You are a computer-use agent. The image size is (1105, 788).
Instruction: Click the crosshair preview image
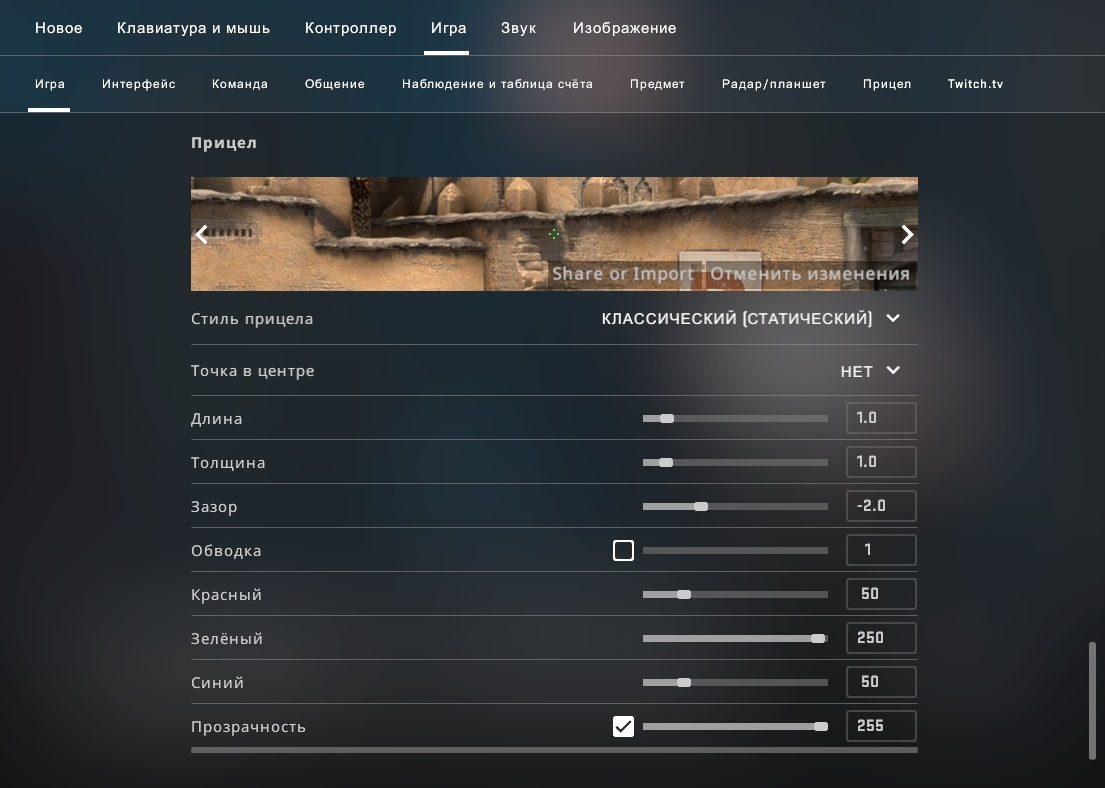[554, 234]
